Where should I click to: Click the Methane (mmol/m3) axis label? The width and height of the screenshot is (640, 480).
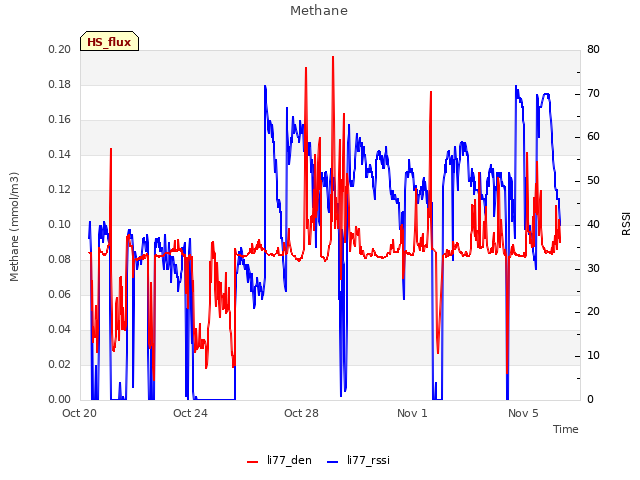click(x=14, y=227)
